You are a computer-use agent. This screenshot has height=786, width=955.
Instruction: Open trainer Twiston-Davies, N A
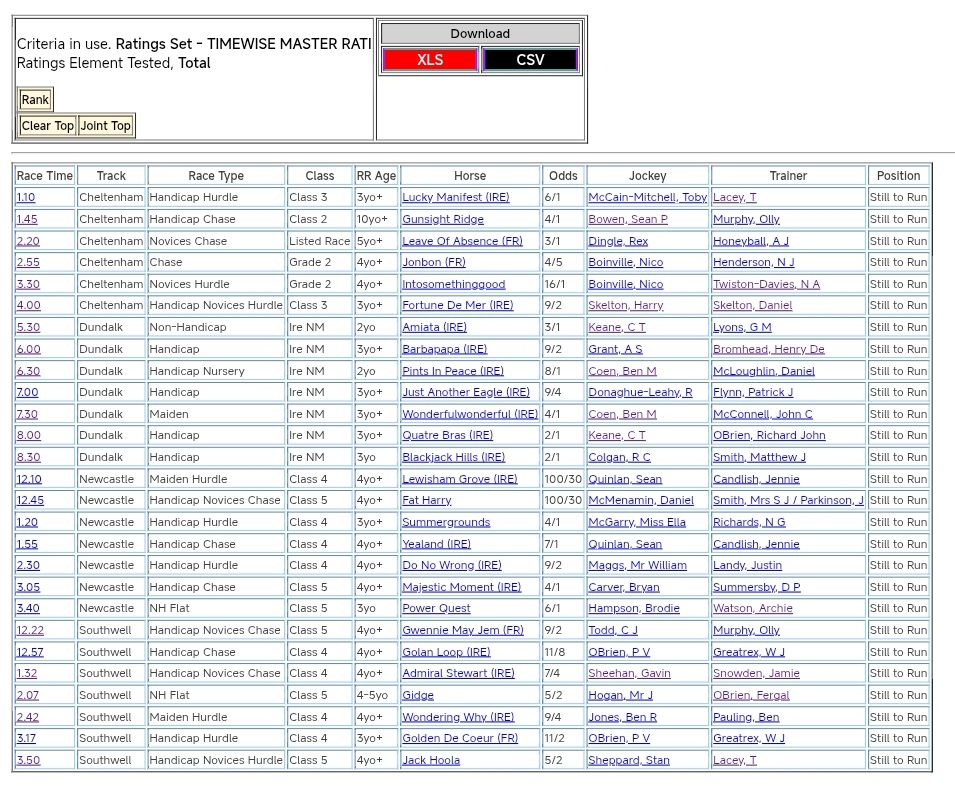[x=766, y=285]
